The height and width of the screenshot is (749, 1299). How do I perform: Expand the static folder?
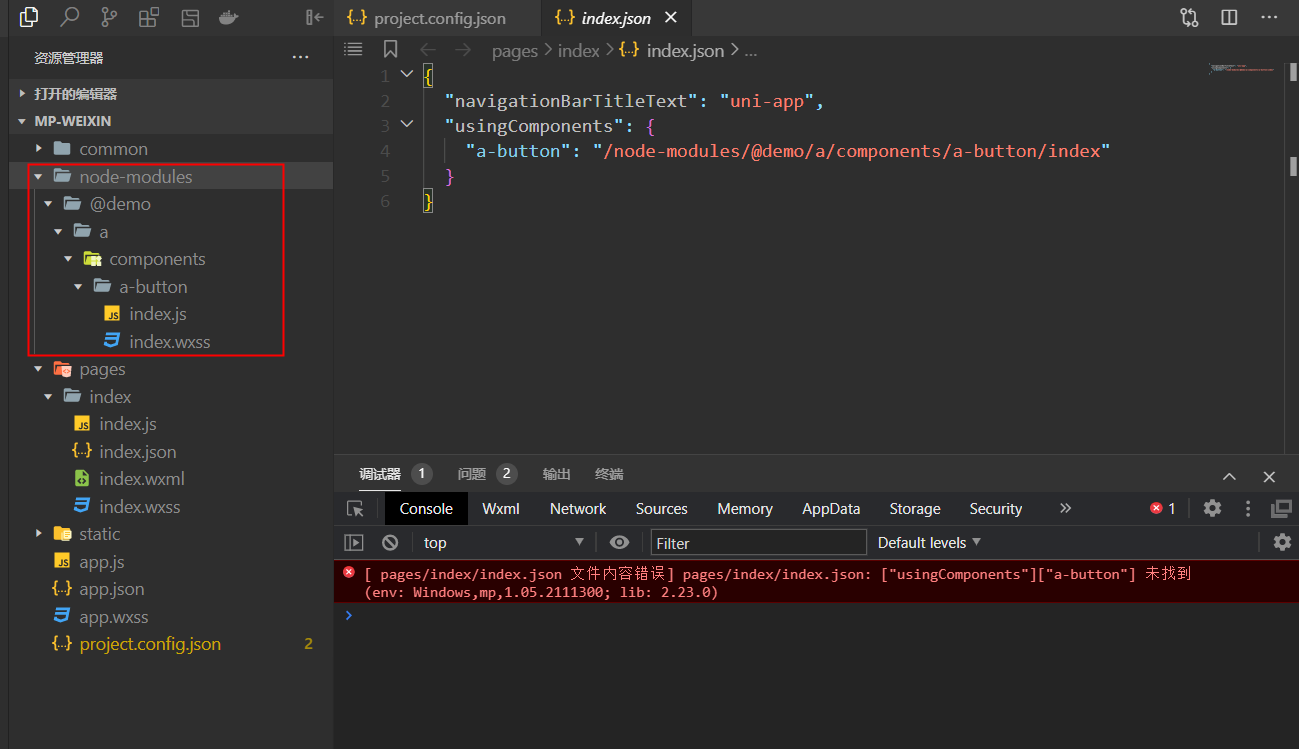171,533
